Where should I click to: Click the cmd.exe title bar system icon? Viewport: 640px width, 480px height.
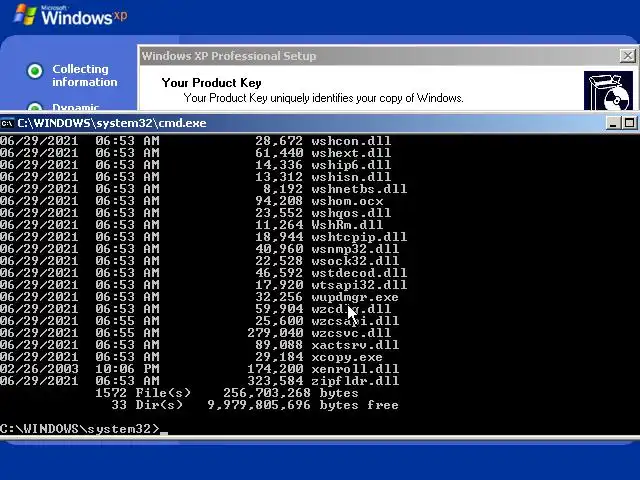7,123
